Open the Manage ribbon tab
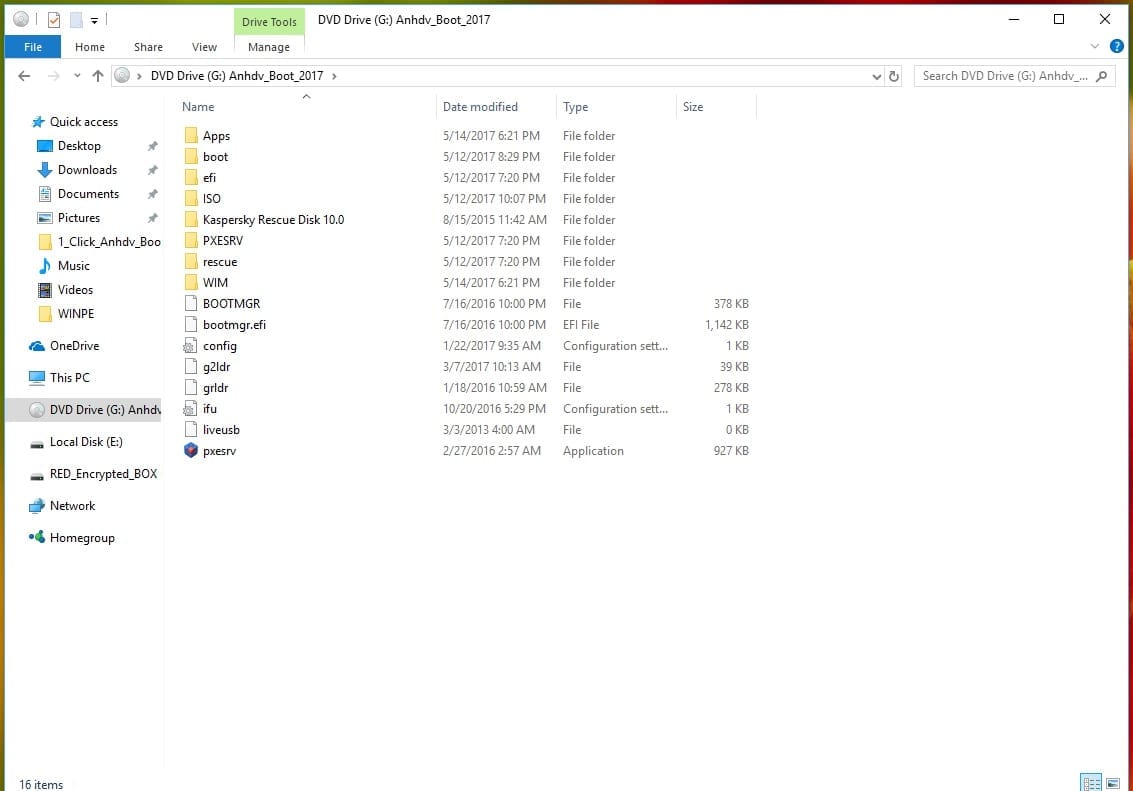This screenshot has height=791, width=1133. (x=269, y=47)
